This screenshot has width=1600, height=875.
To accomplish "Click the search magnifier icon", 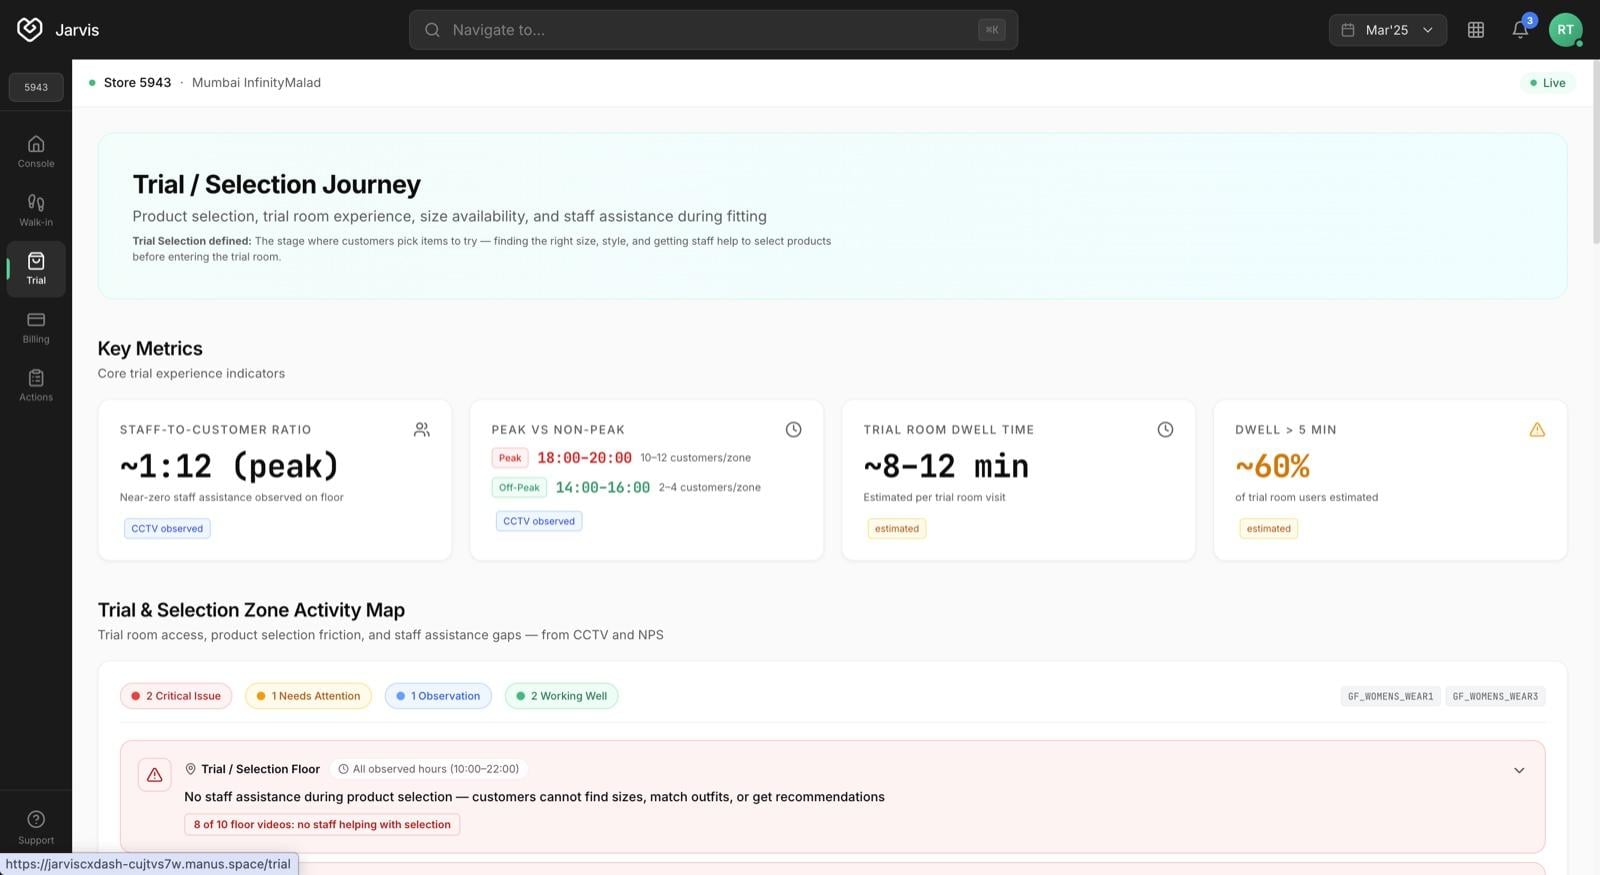I will 432,30.
